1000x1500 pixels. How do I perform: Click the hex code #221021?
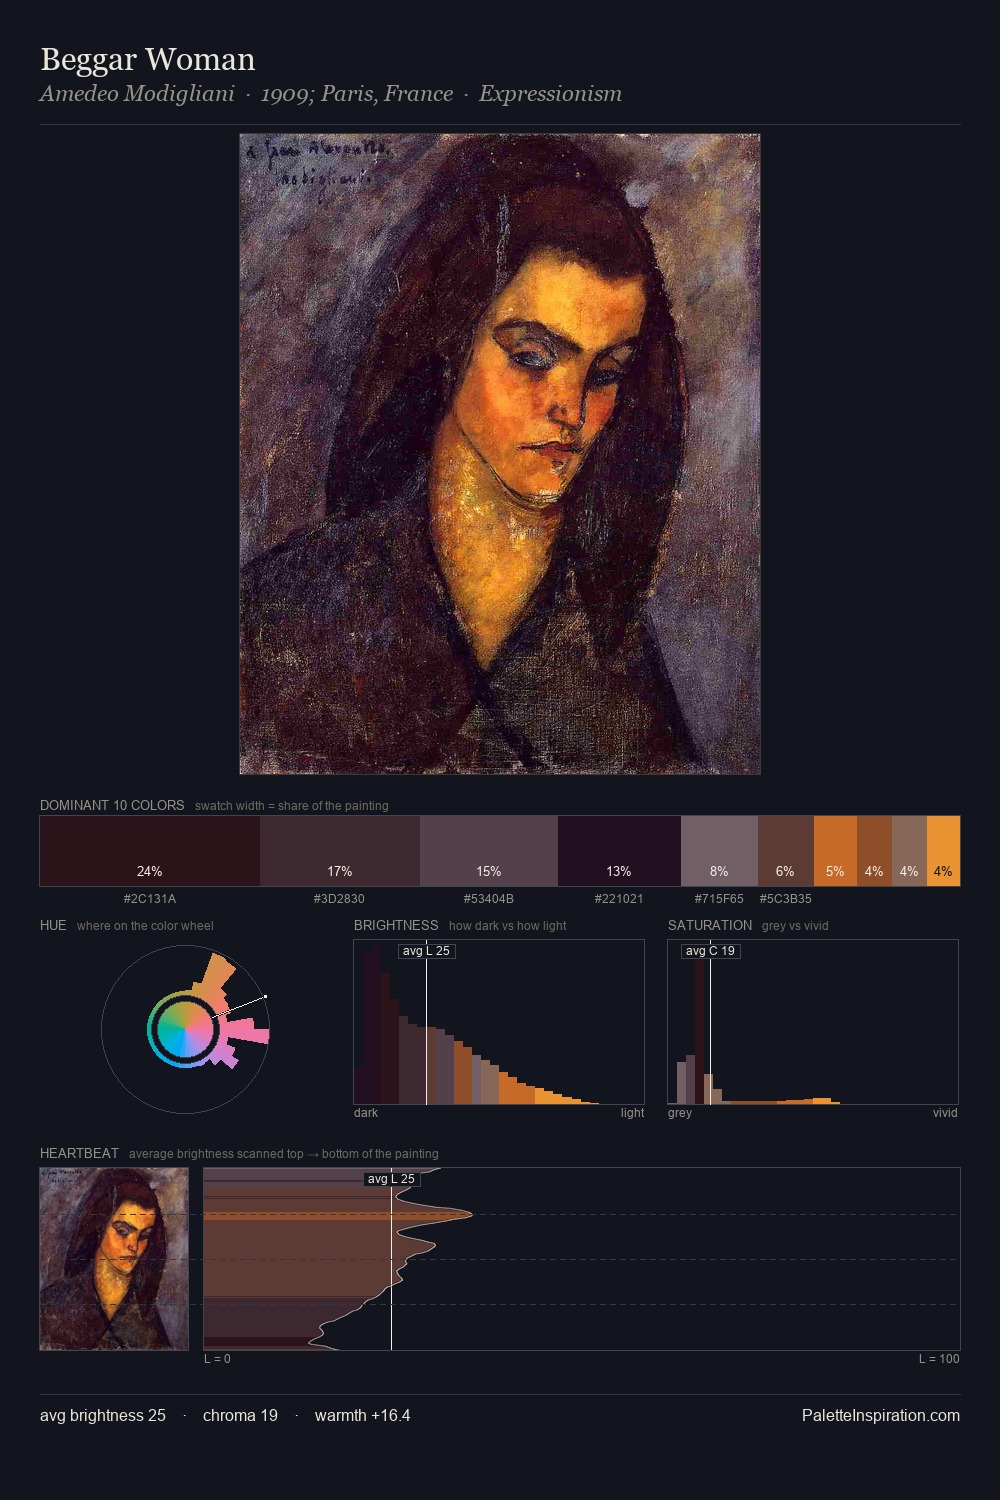coord(619,899)
